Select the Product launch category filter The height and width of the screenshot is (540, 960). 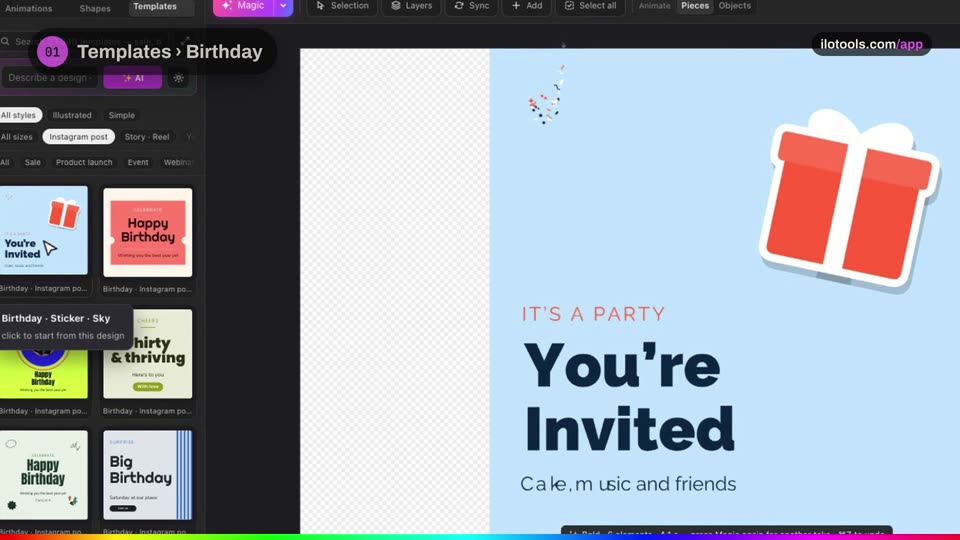click(84, 162)
